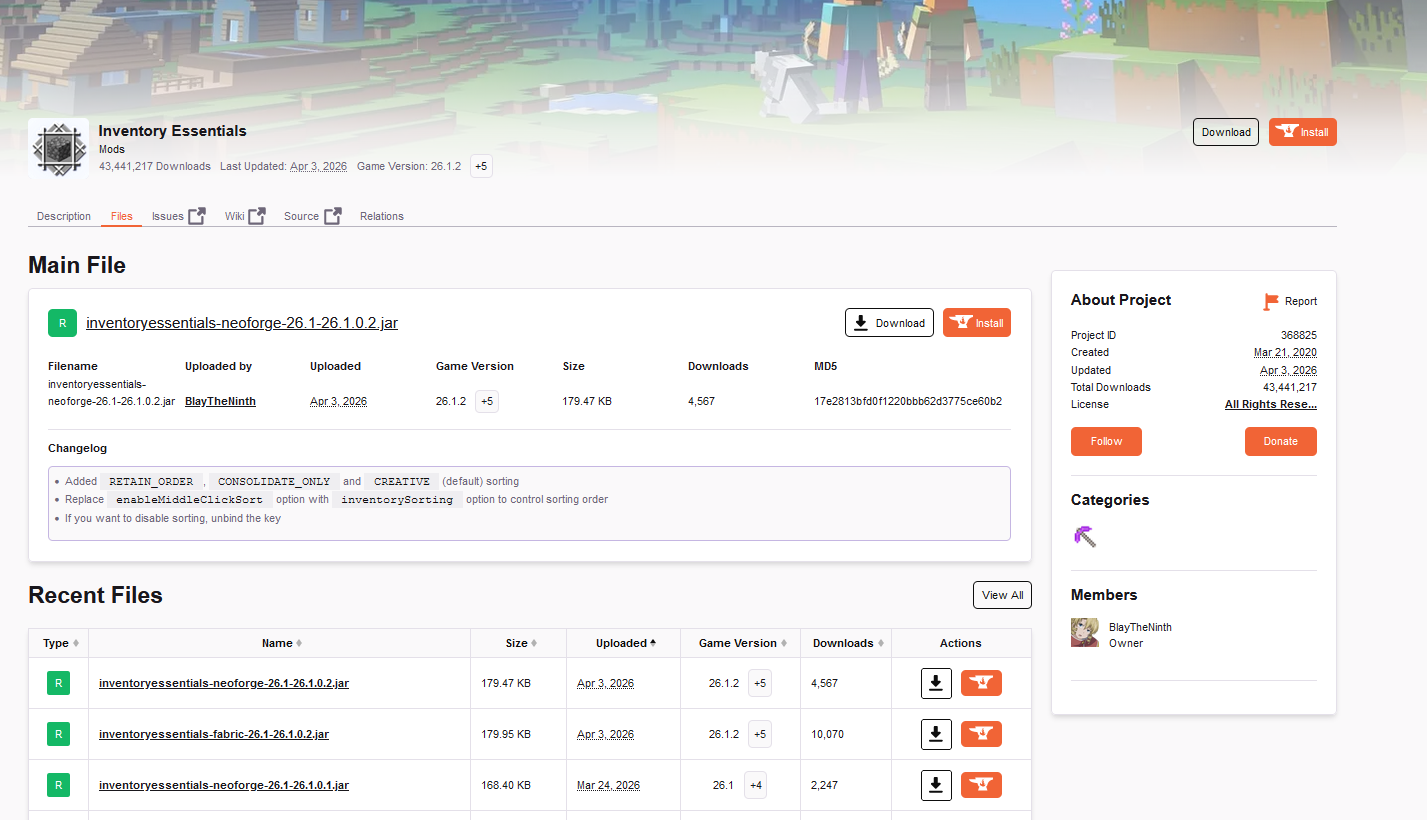Click R release badge in neoforge-26.1-26.1.0.1 row
This screenshot has height=820, width=1427.
58,785
